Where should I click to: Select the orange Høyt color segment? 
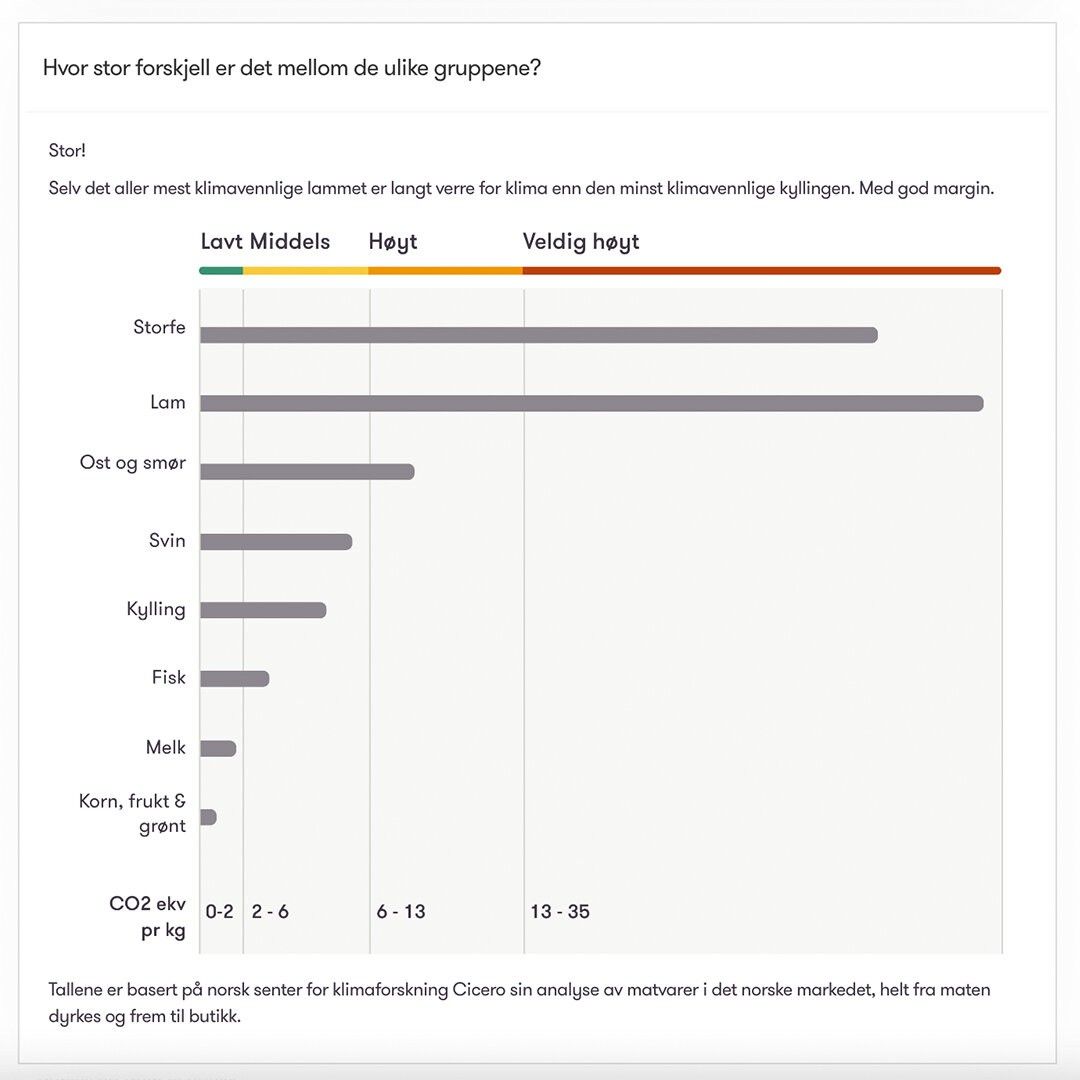[445, 270]
